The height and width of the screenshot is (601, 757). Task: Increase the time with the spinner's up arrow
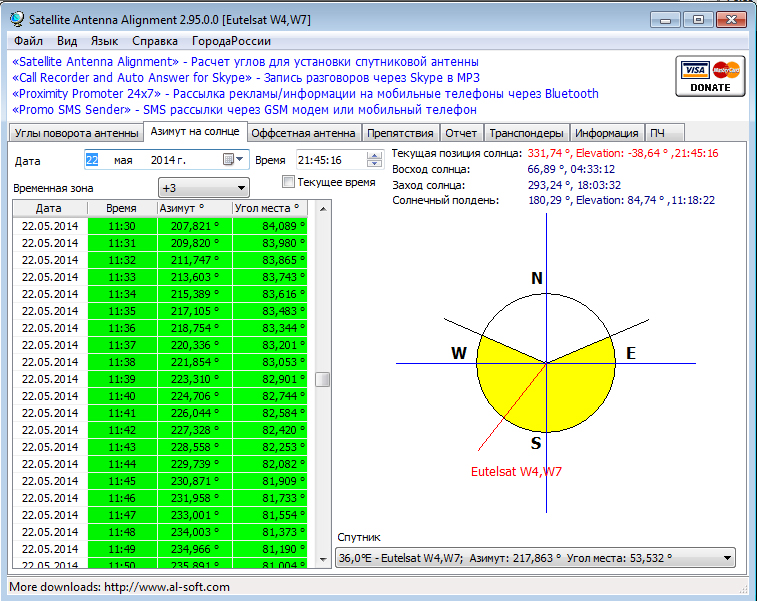click(x=374, y=155)
